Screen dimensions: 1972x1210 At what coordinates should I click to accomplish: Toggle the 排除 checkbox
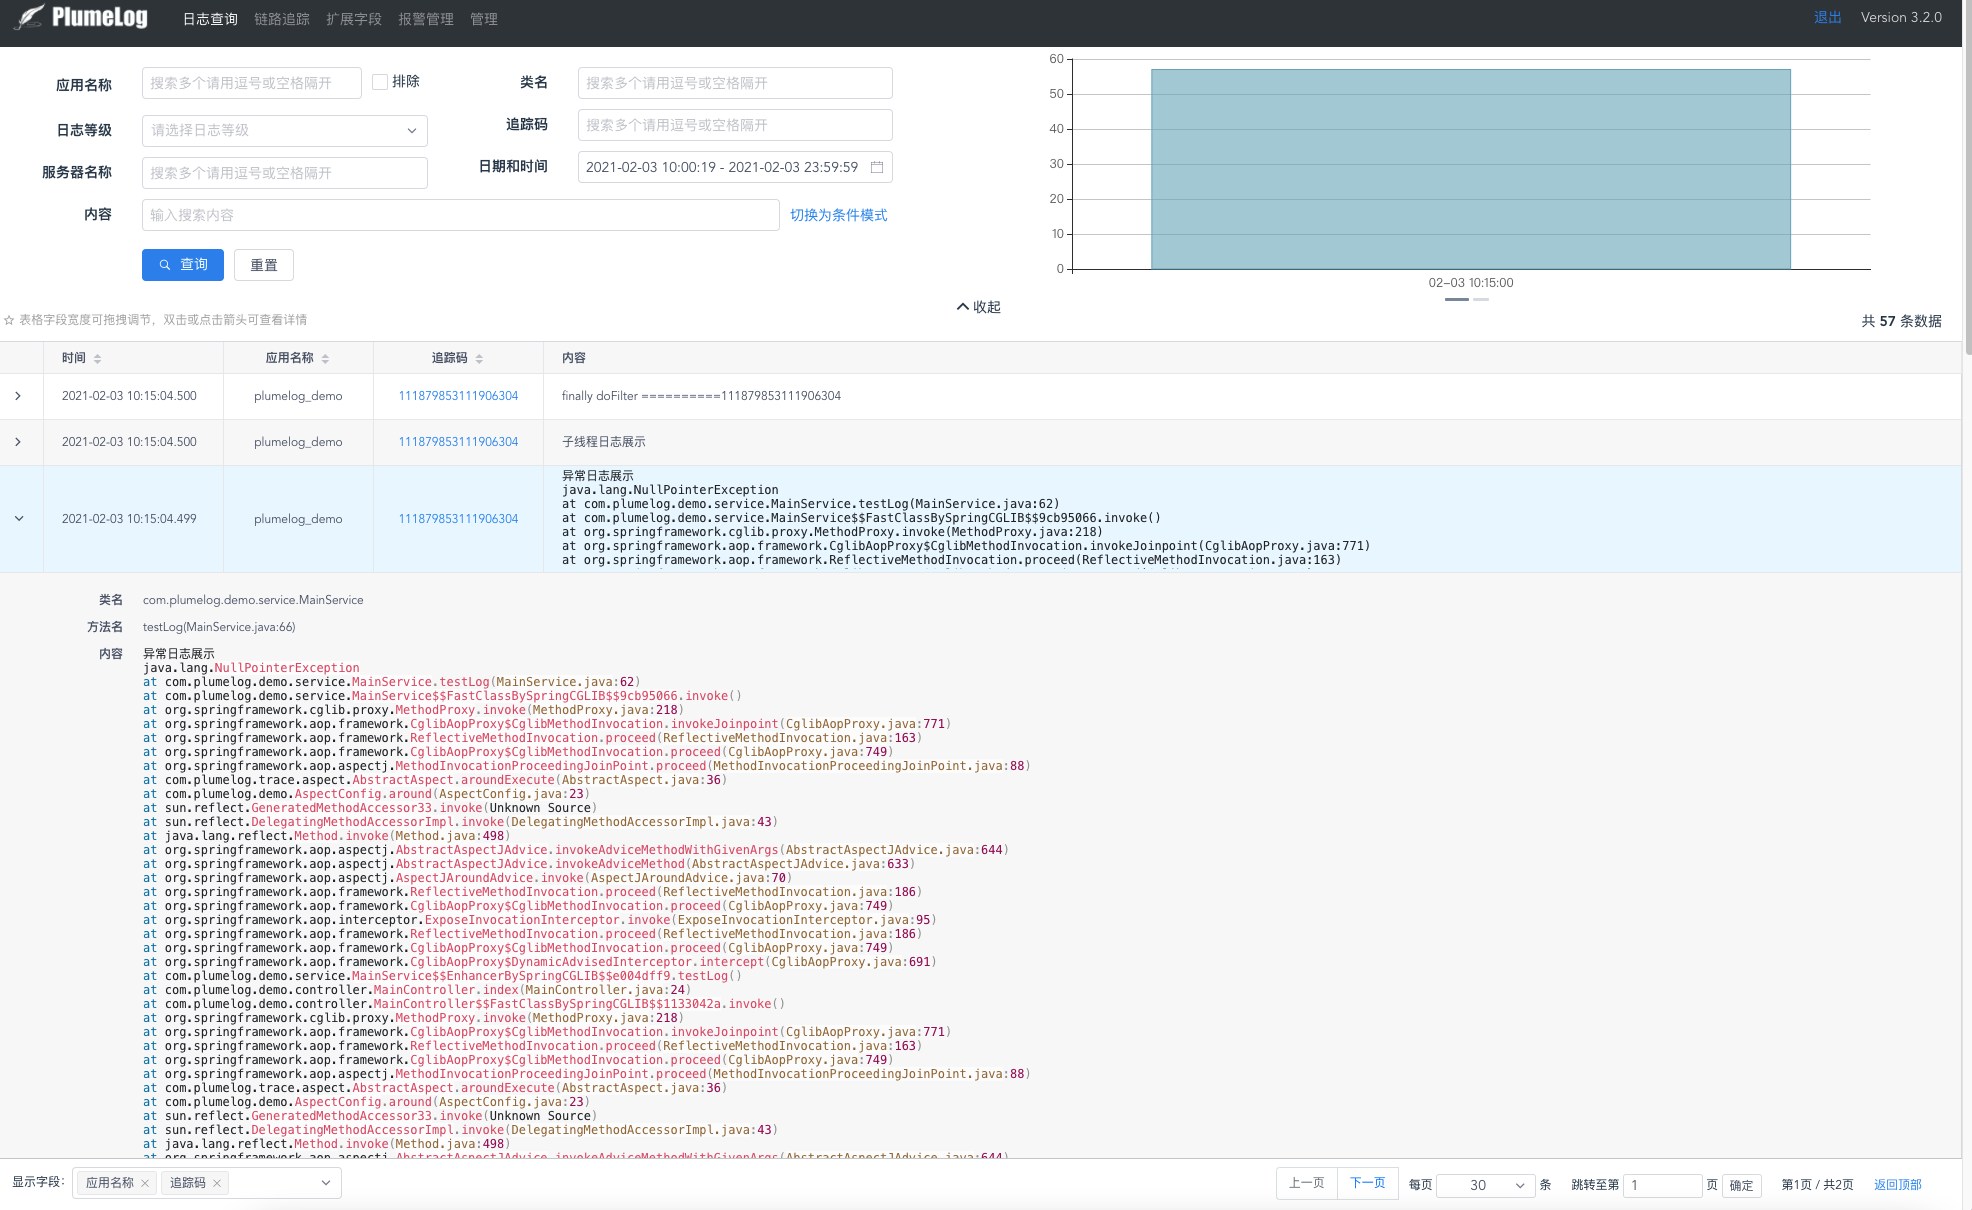[380, 82]
